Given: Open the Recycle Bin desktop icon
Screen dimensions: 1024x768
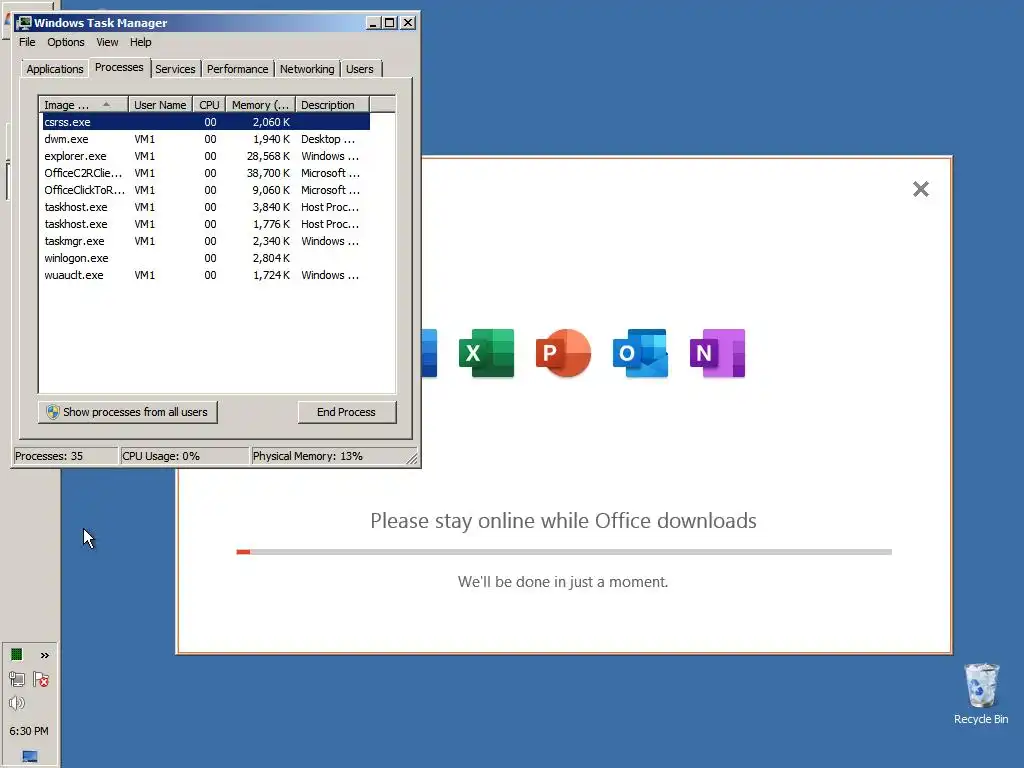Looking at the screenshot, I should (981, 694).
